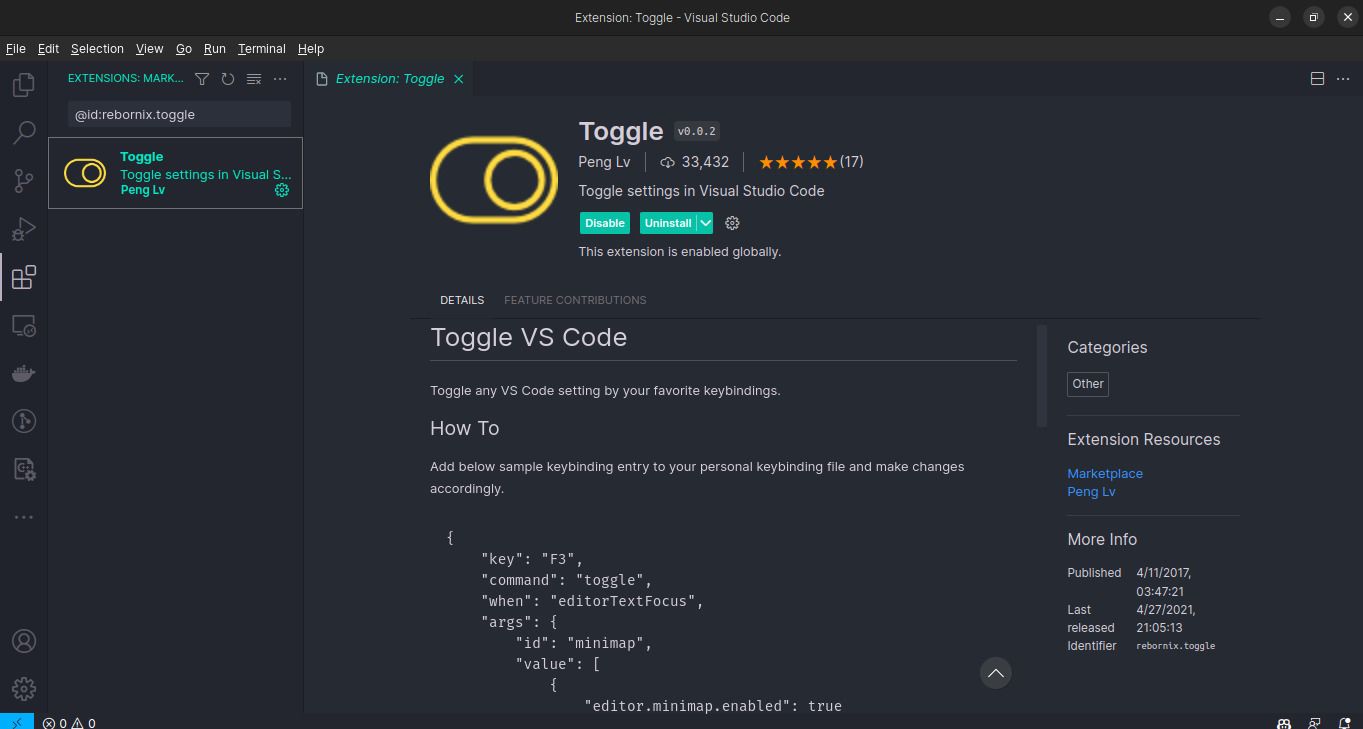Click the Uninstall button

tap(668, 223)
